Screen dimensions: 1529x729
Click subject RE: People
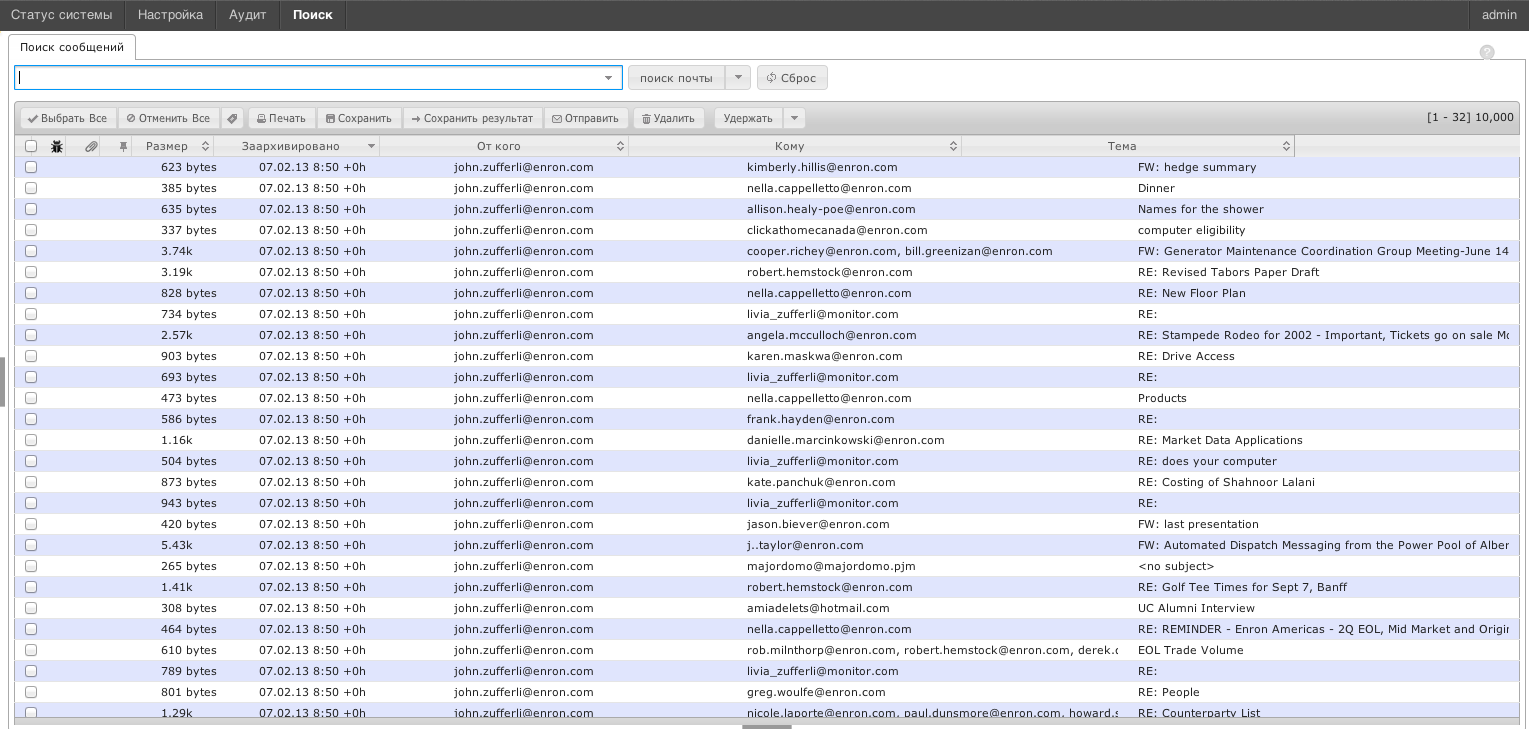click(x=1169, y=692)
